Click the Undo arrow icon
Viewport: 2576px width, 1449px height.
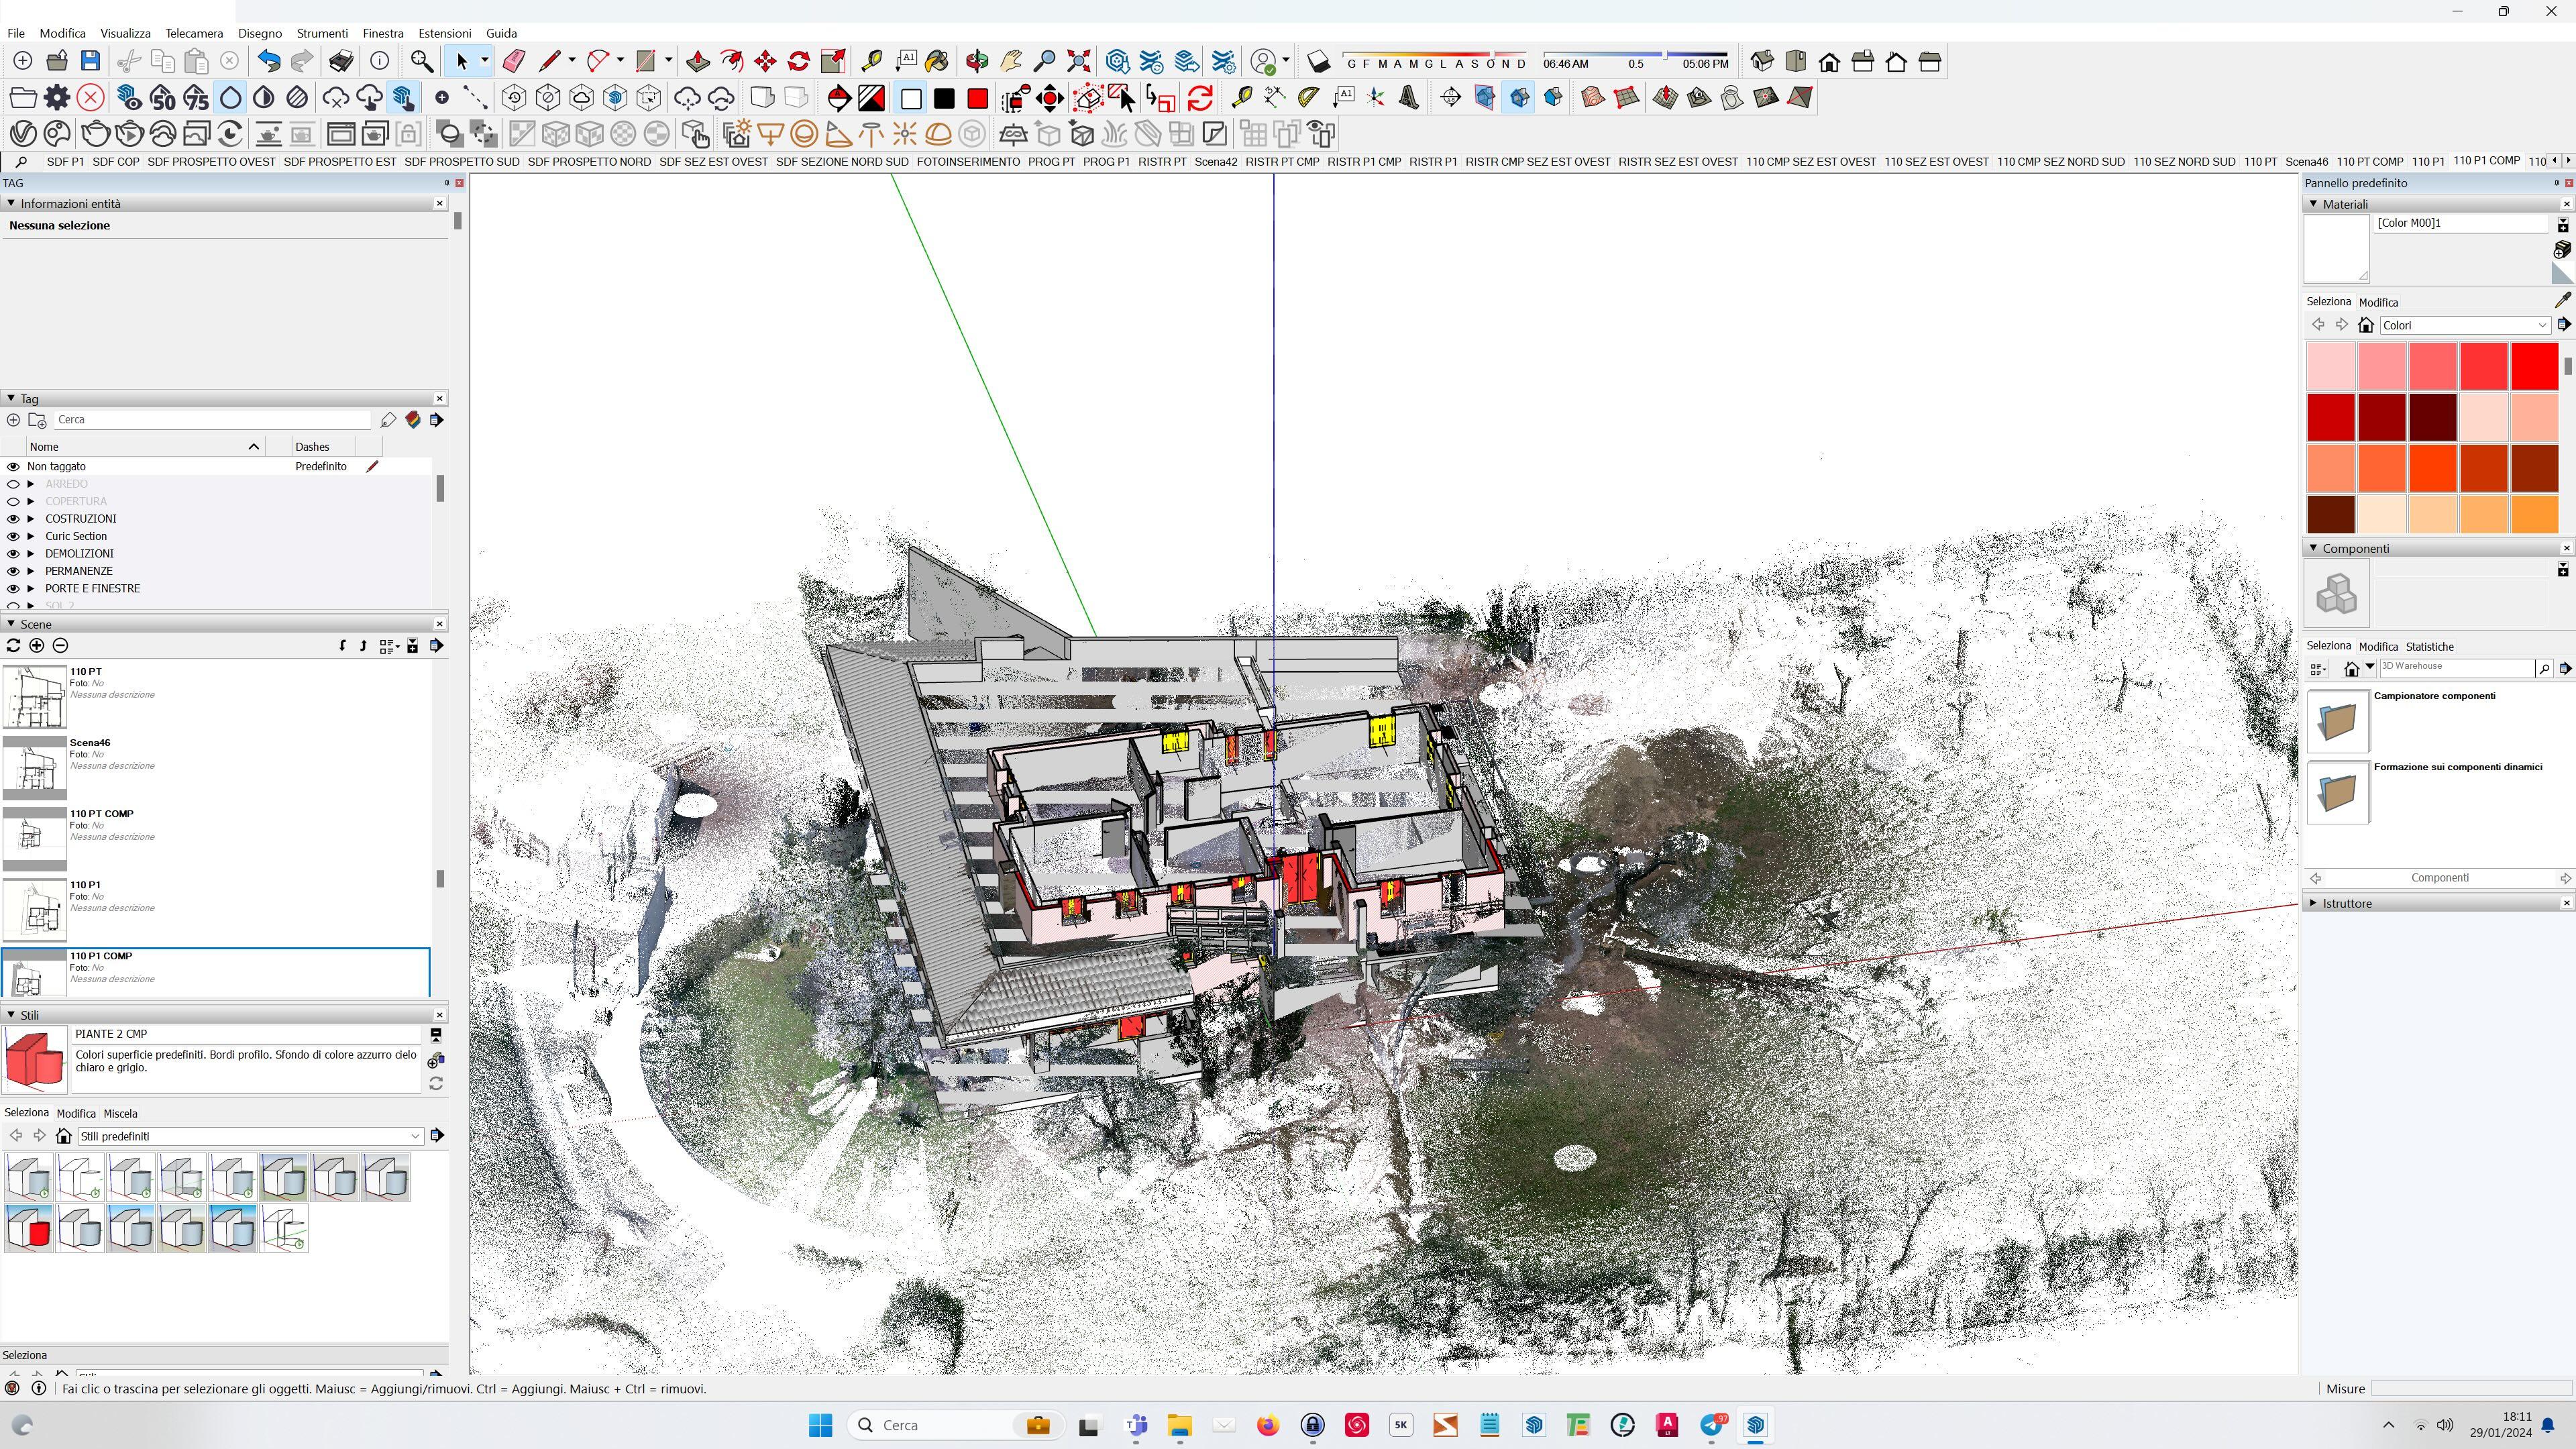pyautogui.click(x=268, y=62)
